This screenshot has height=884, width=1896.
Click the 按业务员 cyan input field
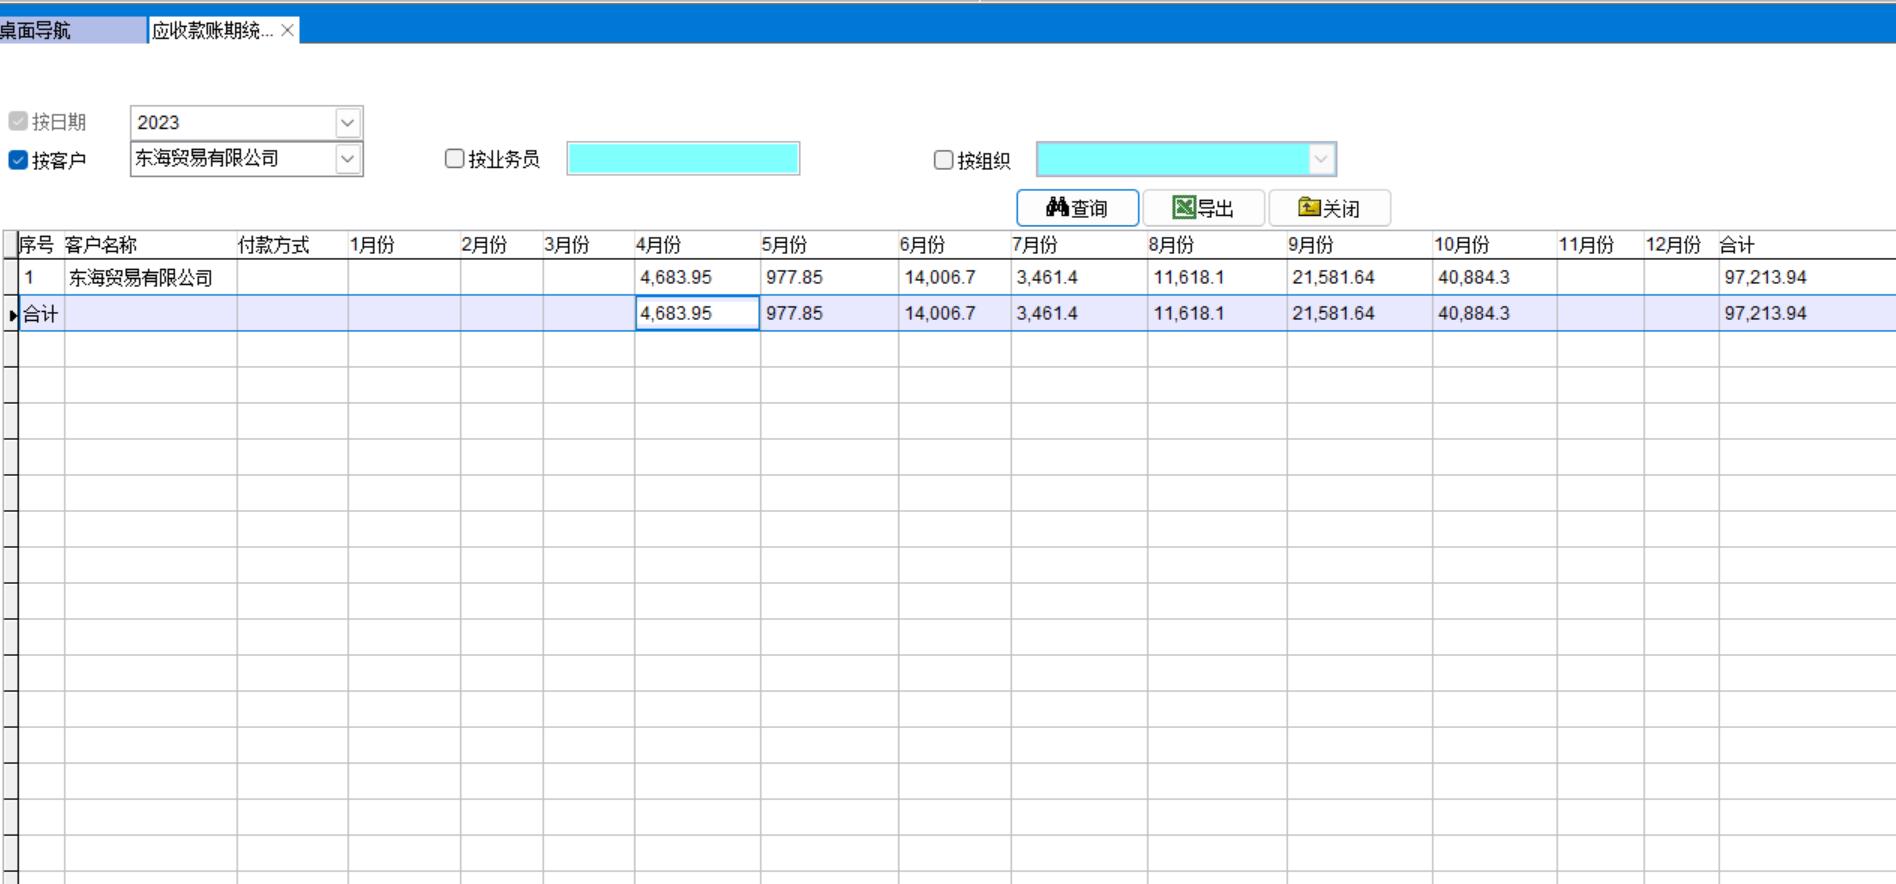[683, 159]
